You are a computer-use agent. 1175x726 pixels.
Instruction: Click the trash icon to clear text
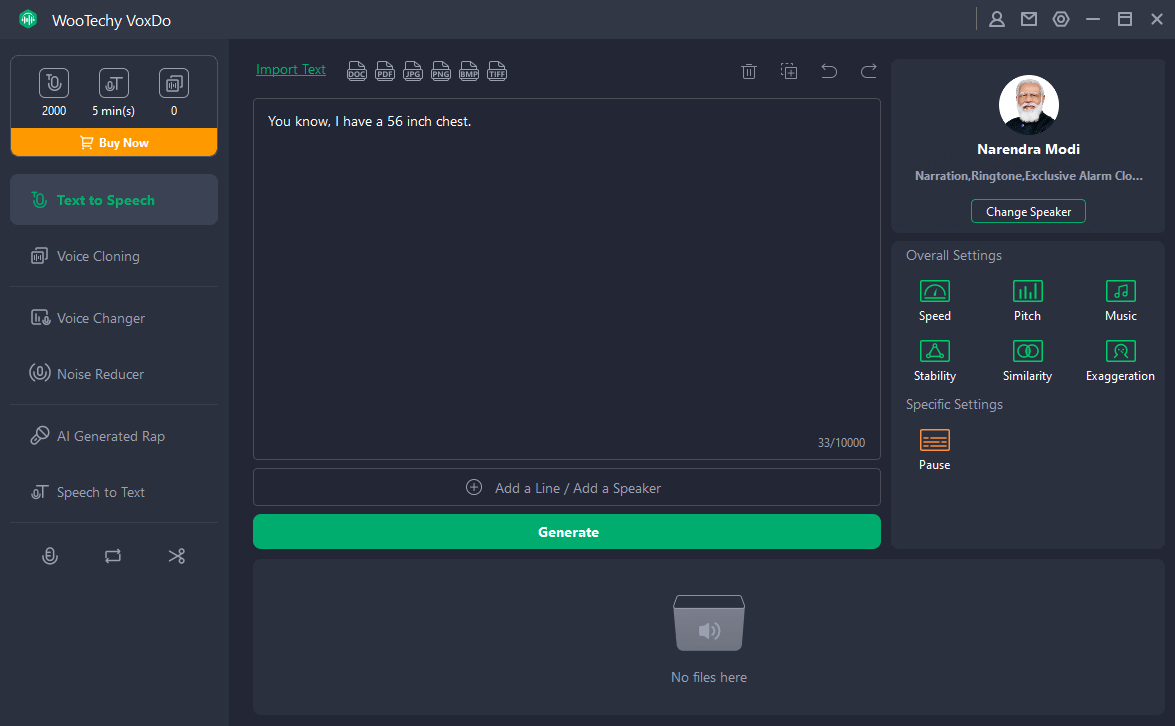click(x=748, y=71)
